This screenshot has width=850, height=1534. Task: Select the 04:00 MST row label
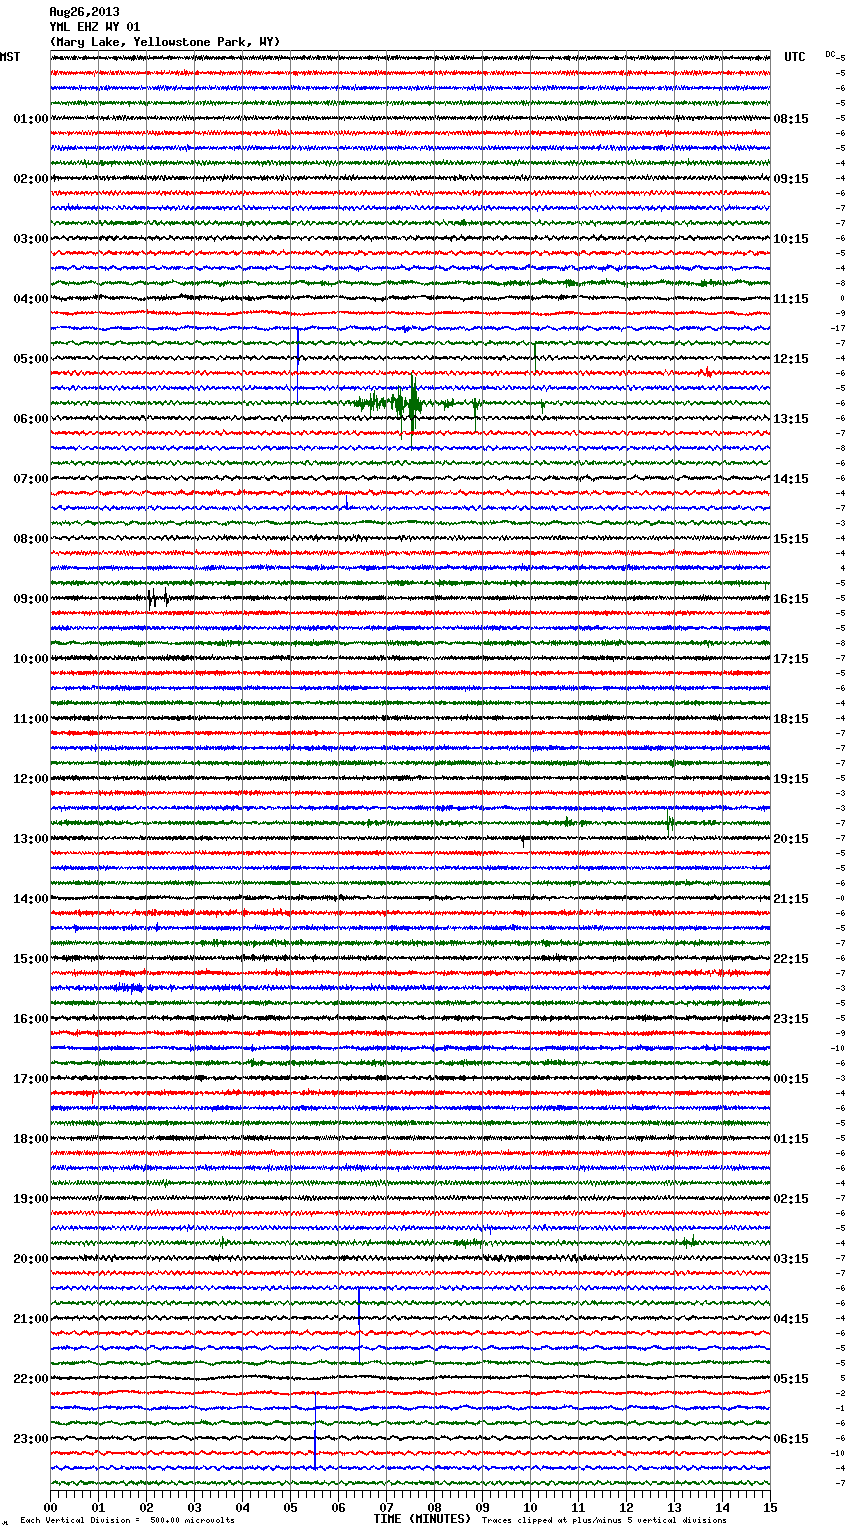pos(30,299)
